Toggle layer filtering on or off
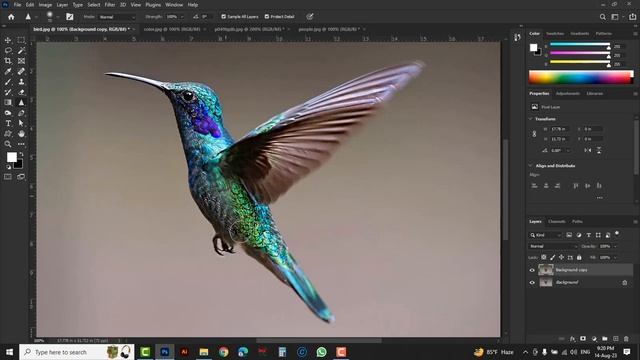 pyautogui.click(x=617, y=233)
